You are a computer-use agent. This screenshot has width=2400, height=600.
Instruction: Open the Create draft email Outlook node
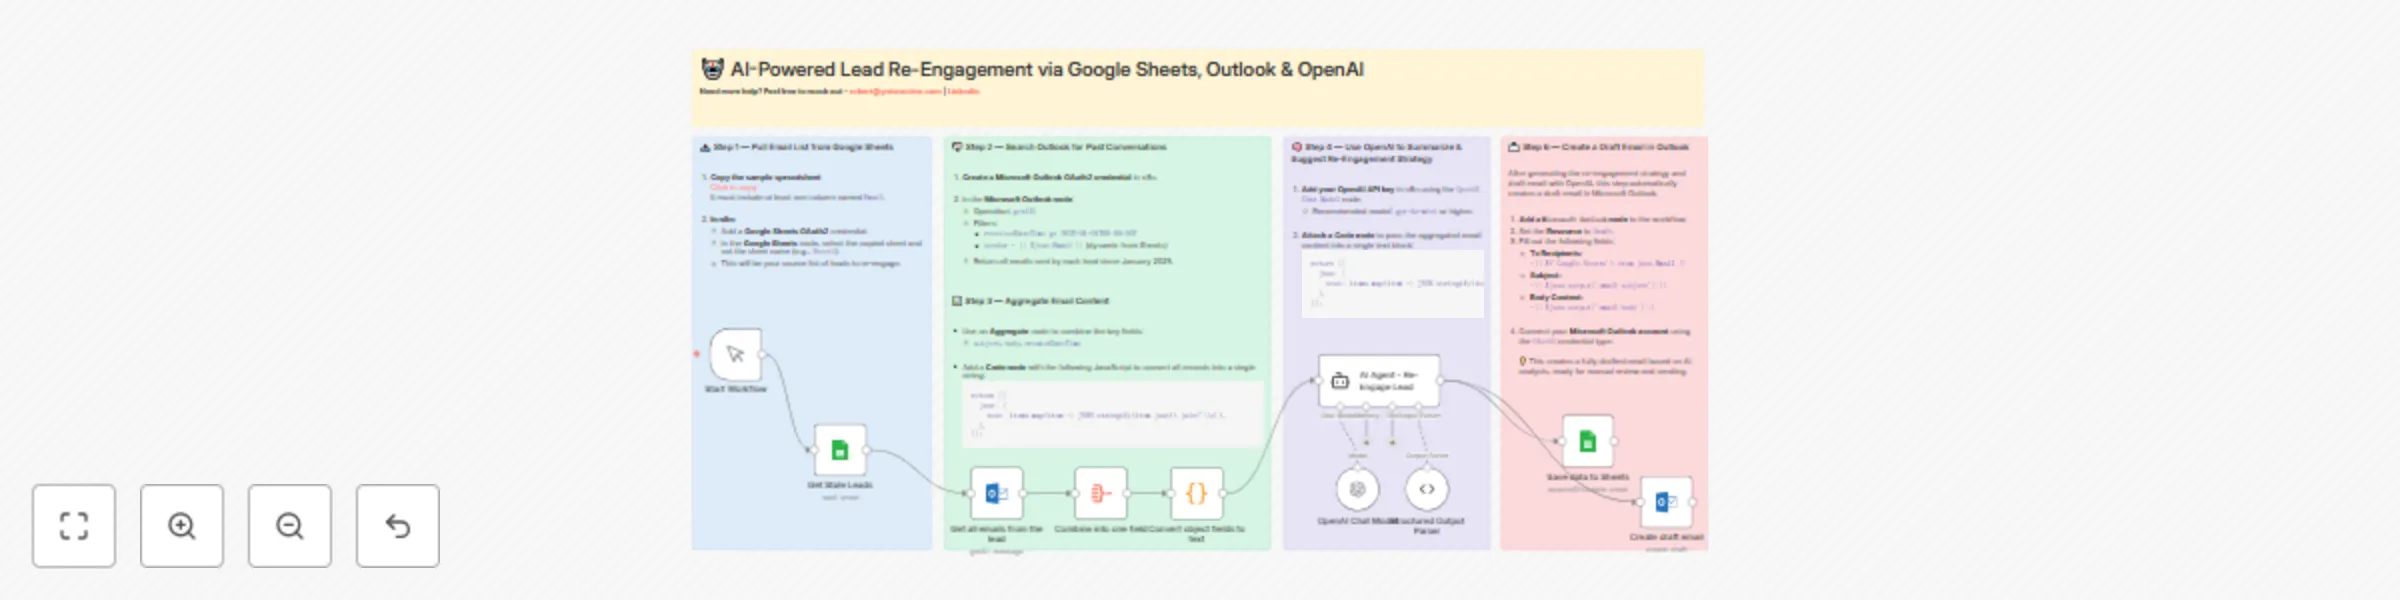pyautogui.click(x=1666, y=502)
